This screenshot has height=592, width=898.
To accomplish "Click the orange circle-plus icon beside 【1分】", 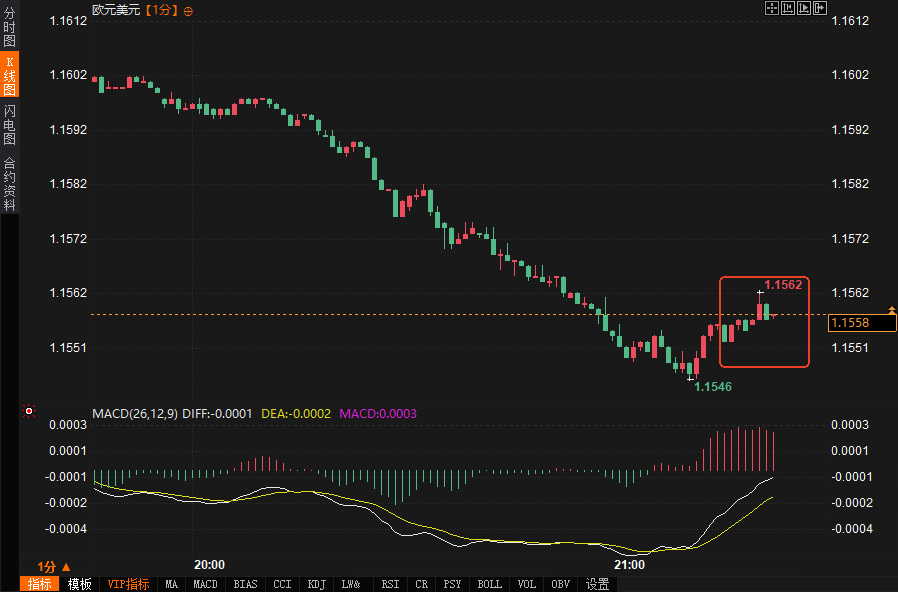I will 189,10.
